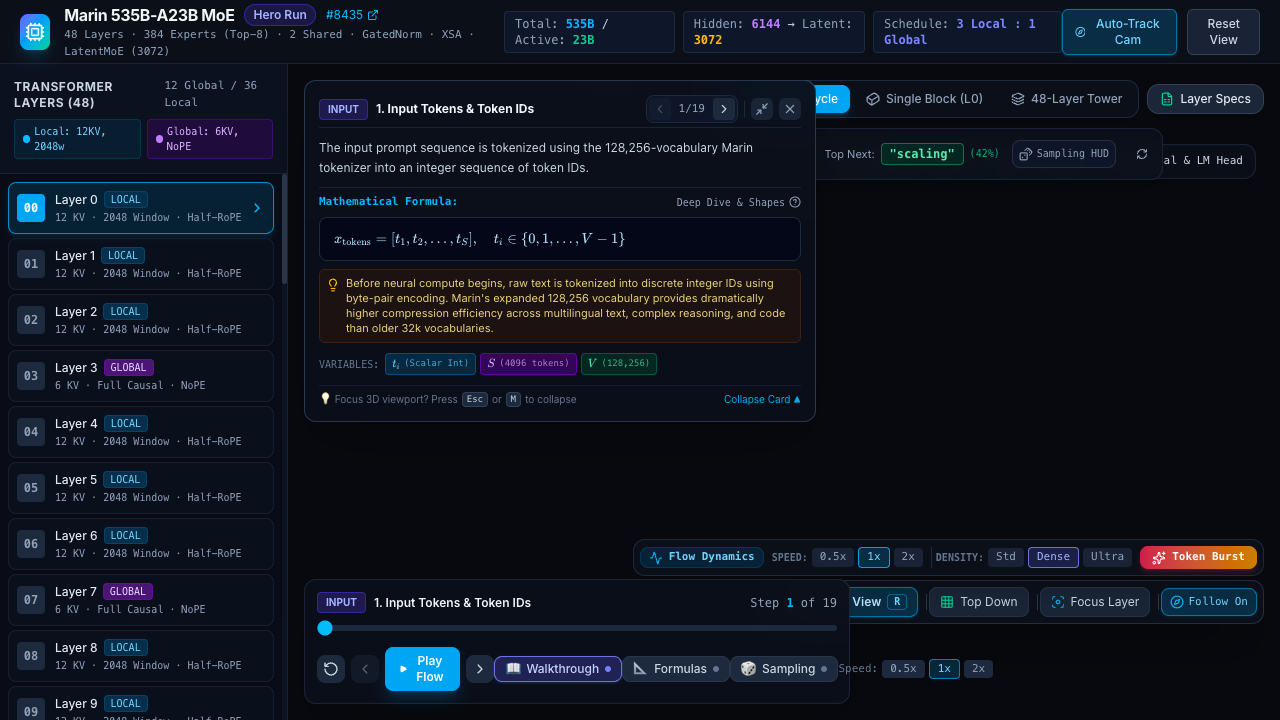The image size is (1280, 720).
Task: Open the #8435 run link
Action: point(352,15)
